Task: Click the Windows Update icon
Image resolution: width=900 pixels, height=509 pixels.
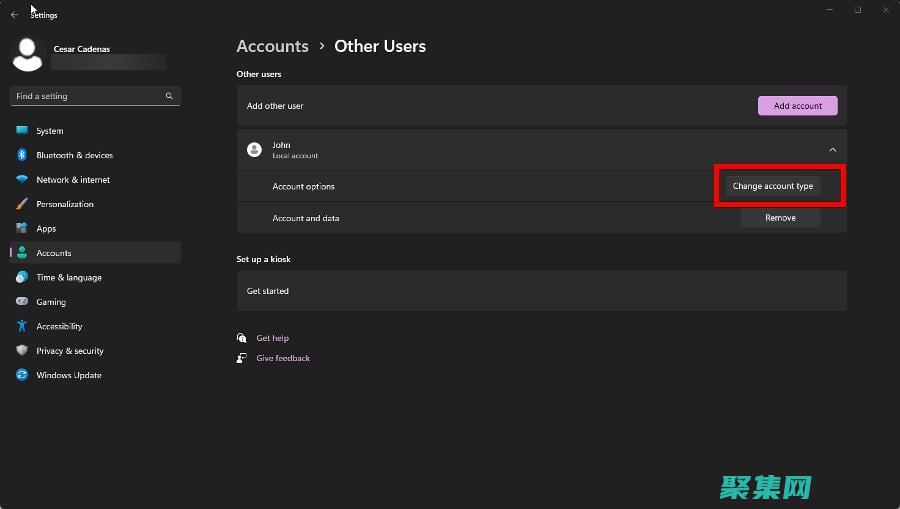Action: tap(22, 375)
